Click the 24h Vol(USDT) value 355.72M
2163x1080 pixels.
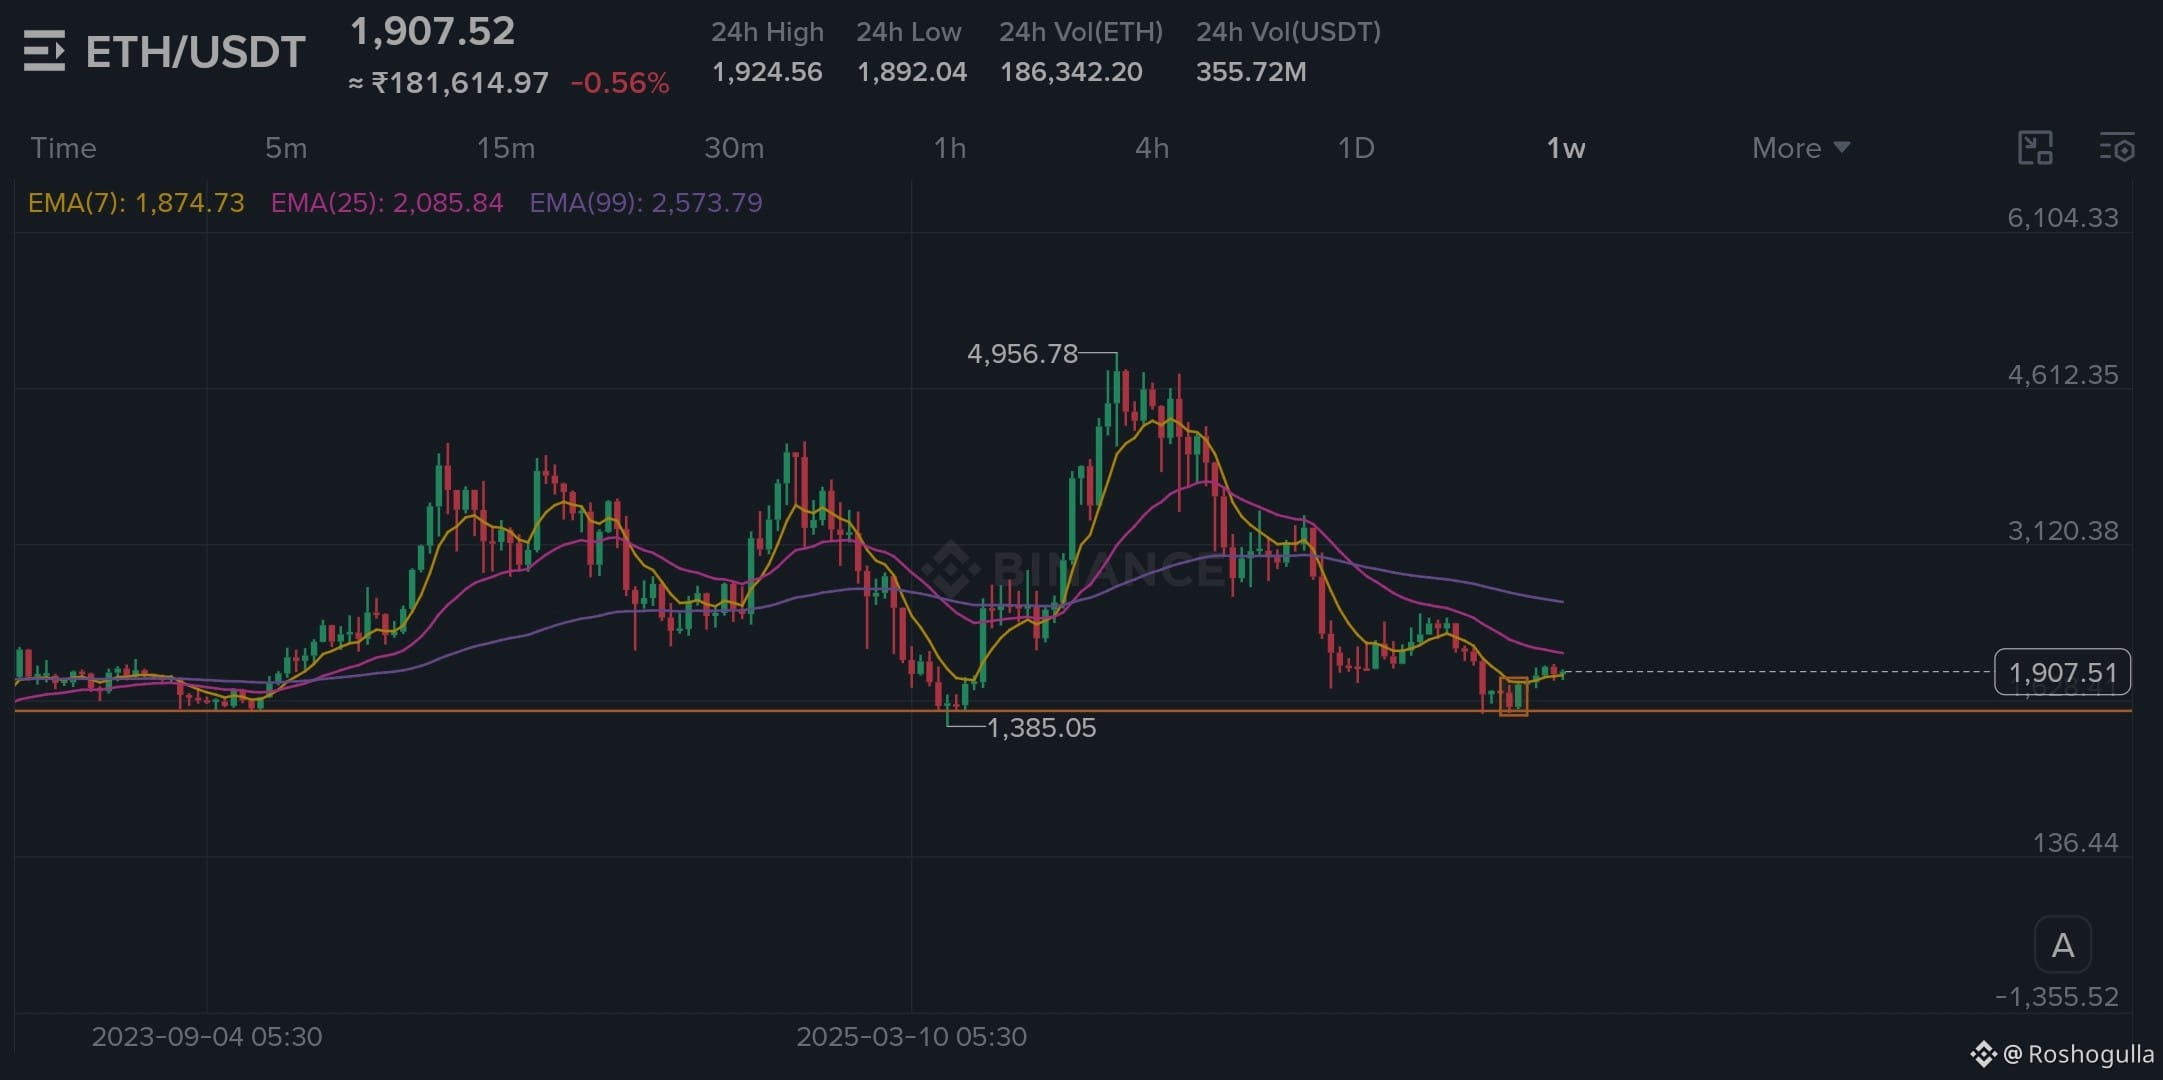[x=1251, y=72]
